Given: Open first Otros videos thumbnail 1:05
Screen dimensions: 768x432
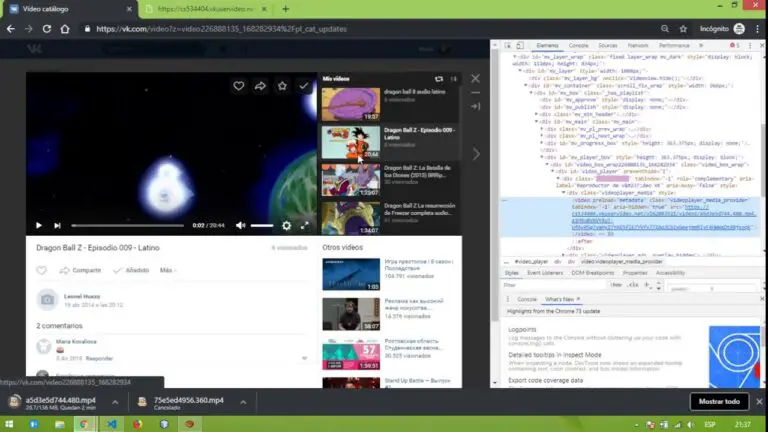Looking at the screenshot, I should coord(351,274).
